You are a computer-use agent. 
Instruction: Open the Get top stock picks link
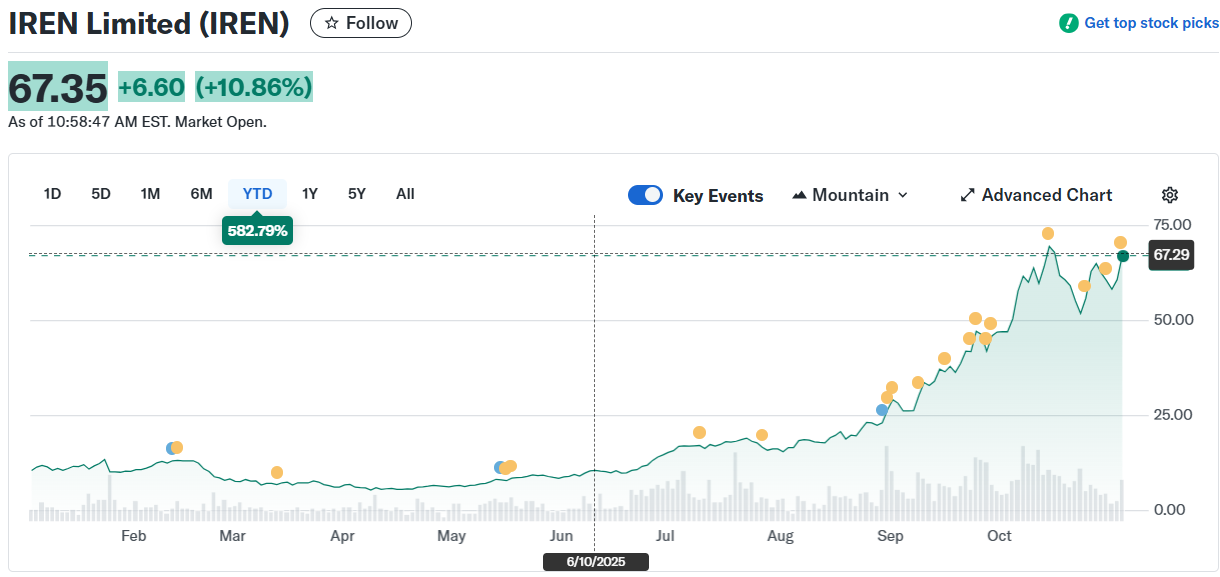[1151, 23]
